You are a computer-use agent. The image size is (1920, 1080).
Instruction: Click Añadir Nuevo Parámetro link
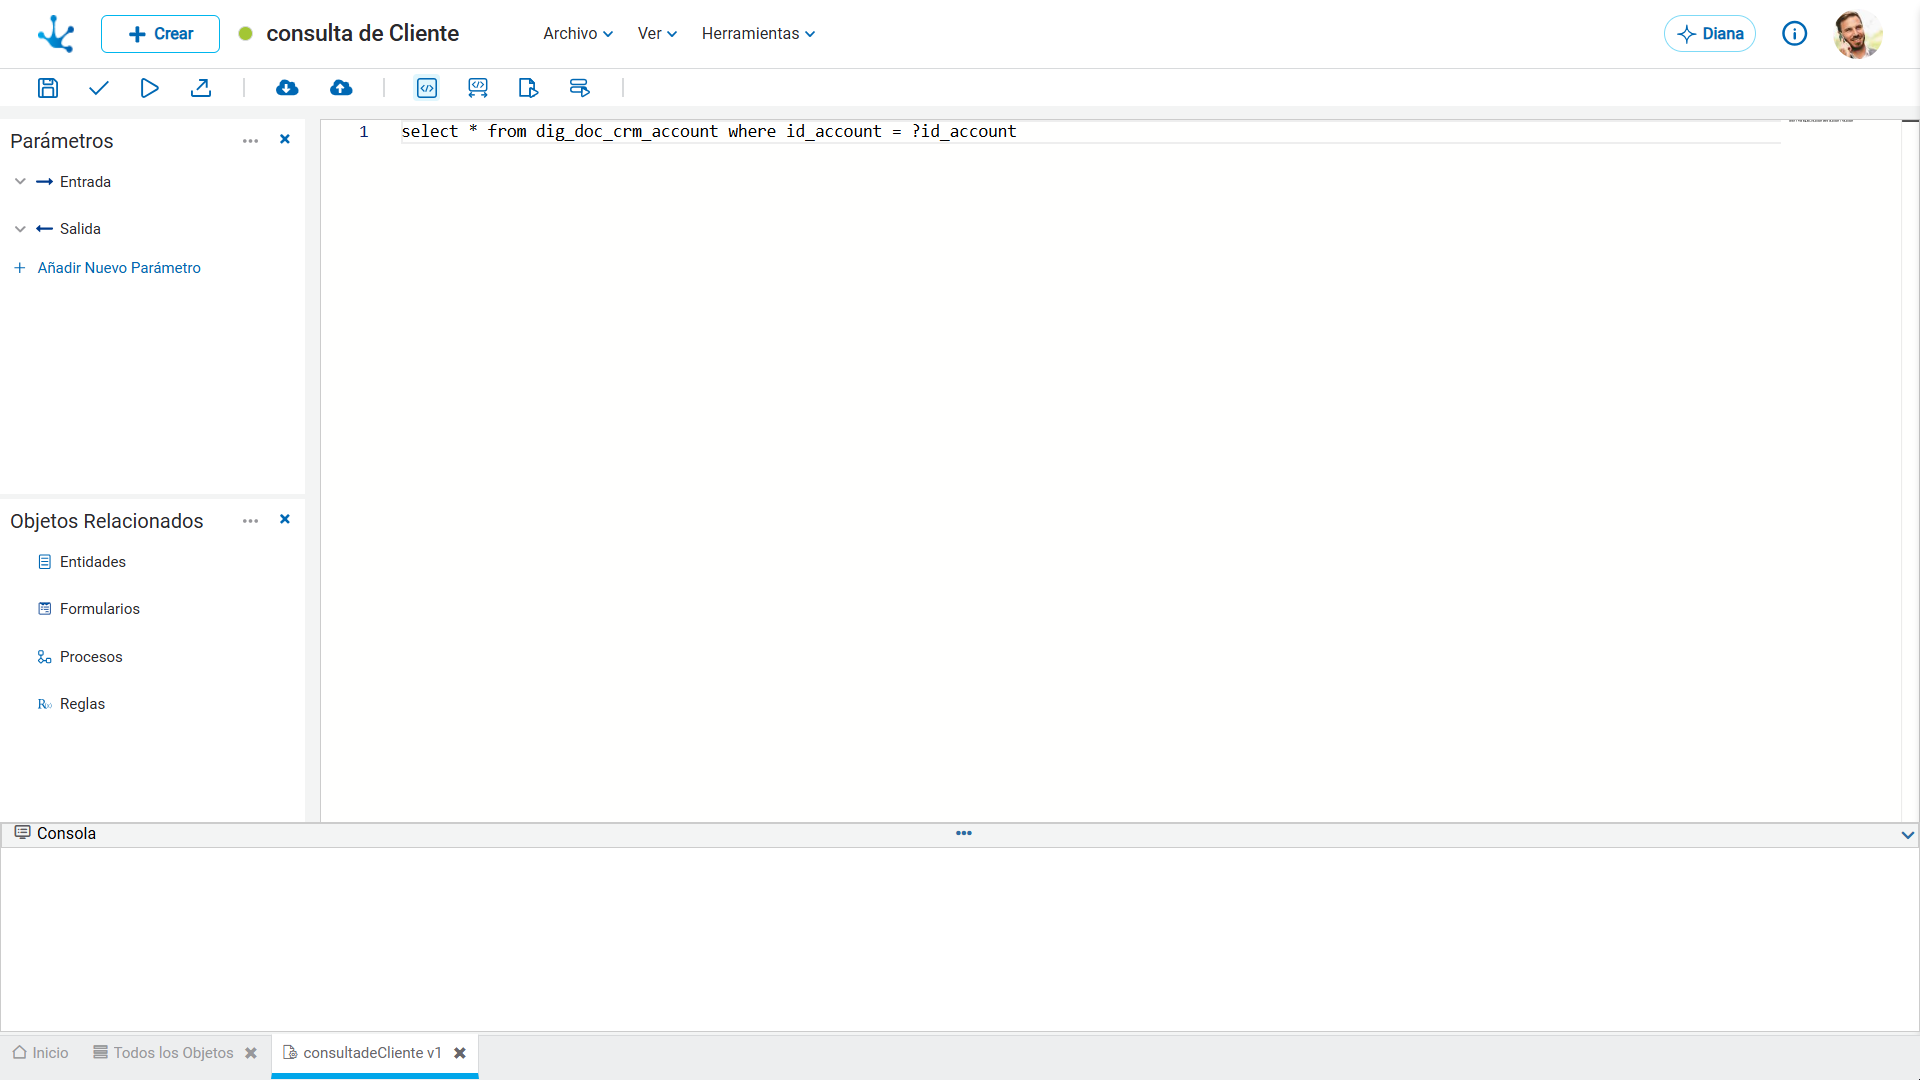pos(119,268)
